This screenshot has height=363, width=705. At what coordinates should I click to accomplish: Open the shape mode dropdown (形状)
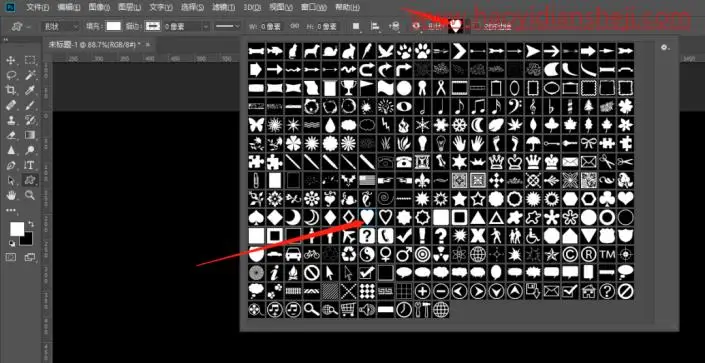(x=61, y=27)
